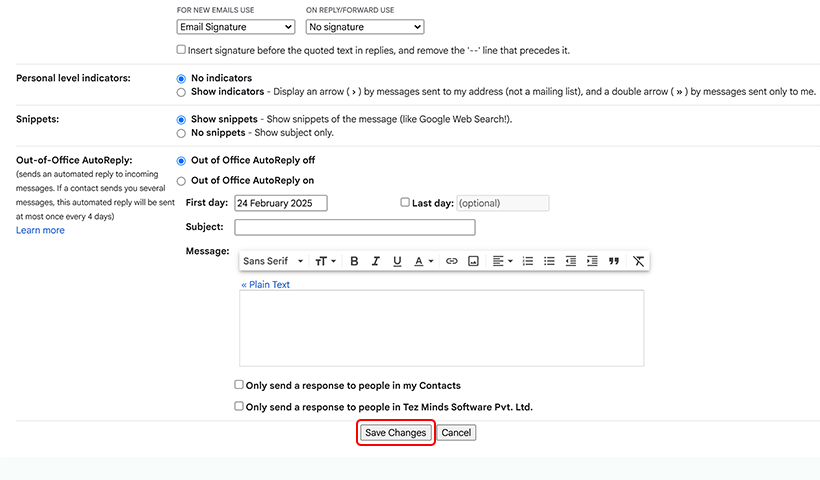820x480 pixels.
Task: Increase indent in the message
Action: (x=592, y=261)
